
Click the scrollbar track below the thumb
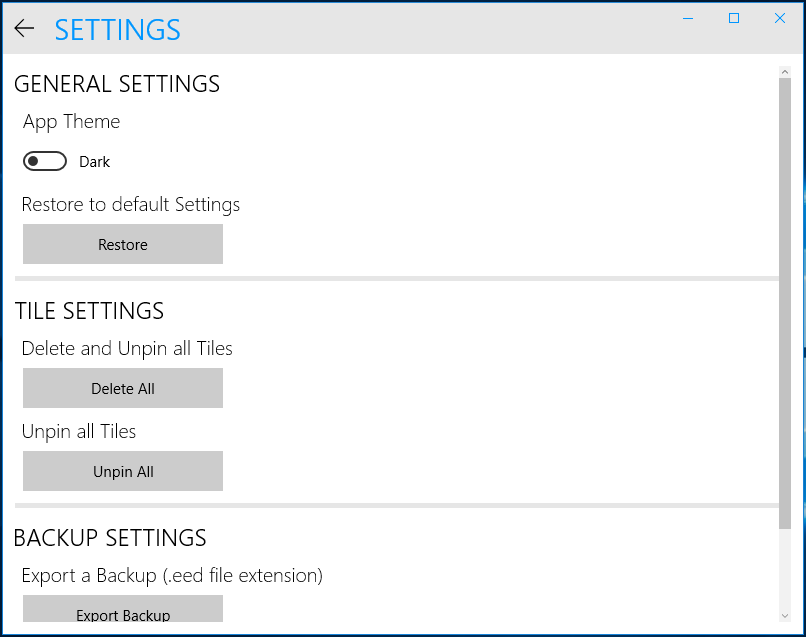click(784, 569)
